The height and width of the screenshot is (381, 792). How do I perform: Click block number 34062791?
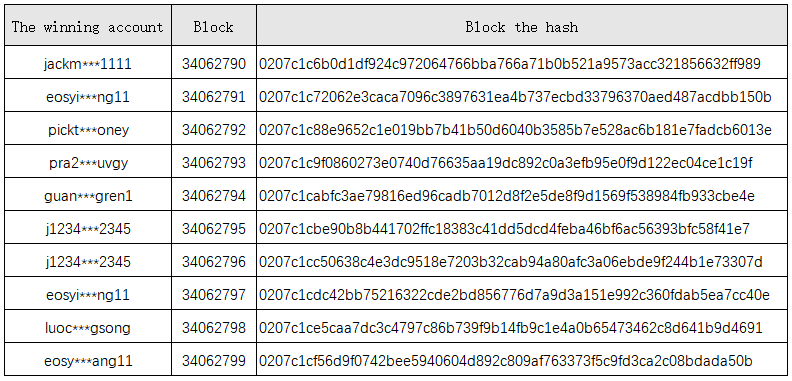pyautogui.click(x=214, y=97)
